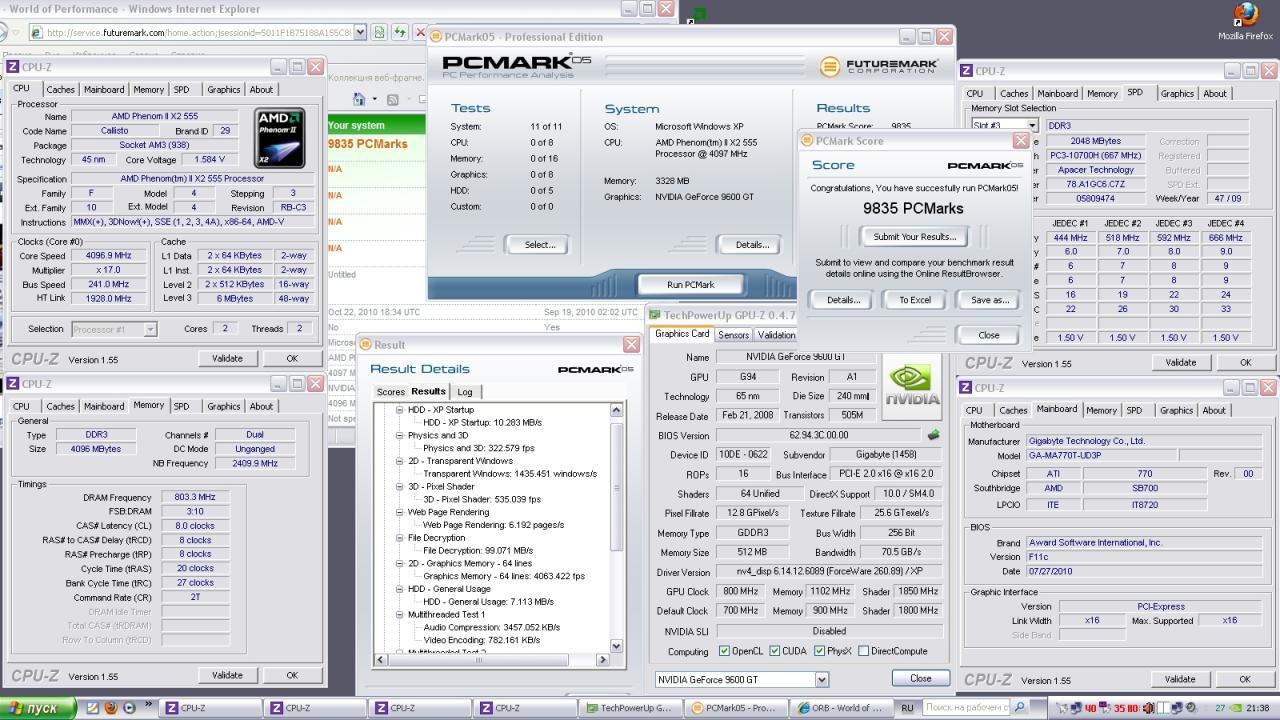Image resolution: width=1280 pixels, height=720 pixels.
Task: Click the Result Details vertical scrollbar thumb
Action: tap(616, 485)
